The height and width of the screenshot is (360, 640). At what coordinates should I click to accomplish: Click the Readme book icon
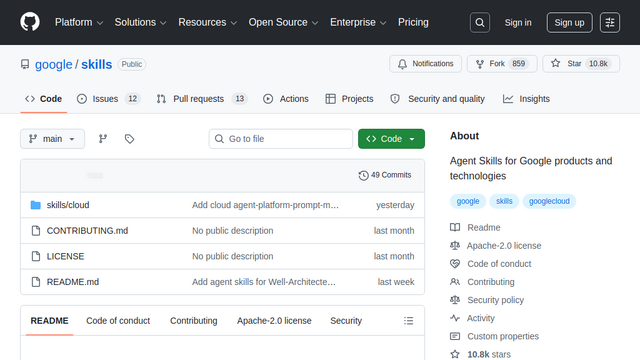(x=455, y=227)
